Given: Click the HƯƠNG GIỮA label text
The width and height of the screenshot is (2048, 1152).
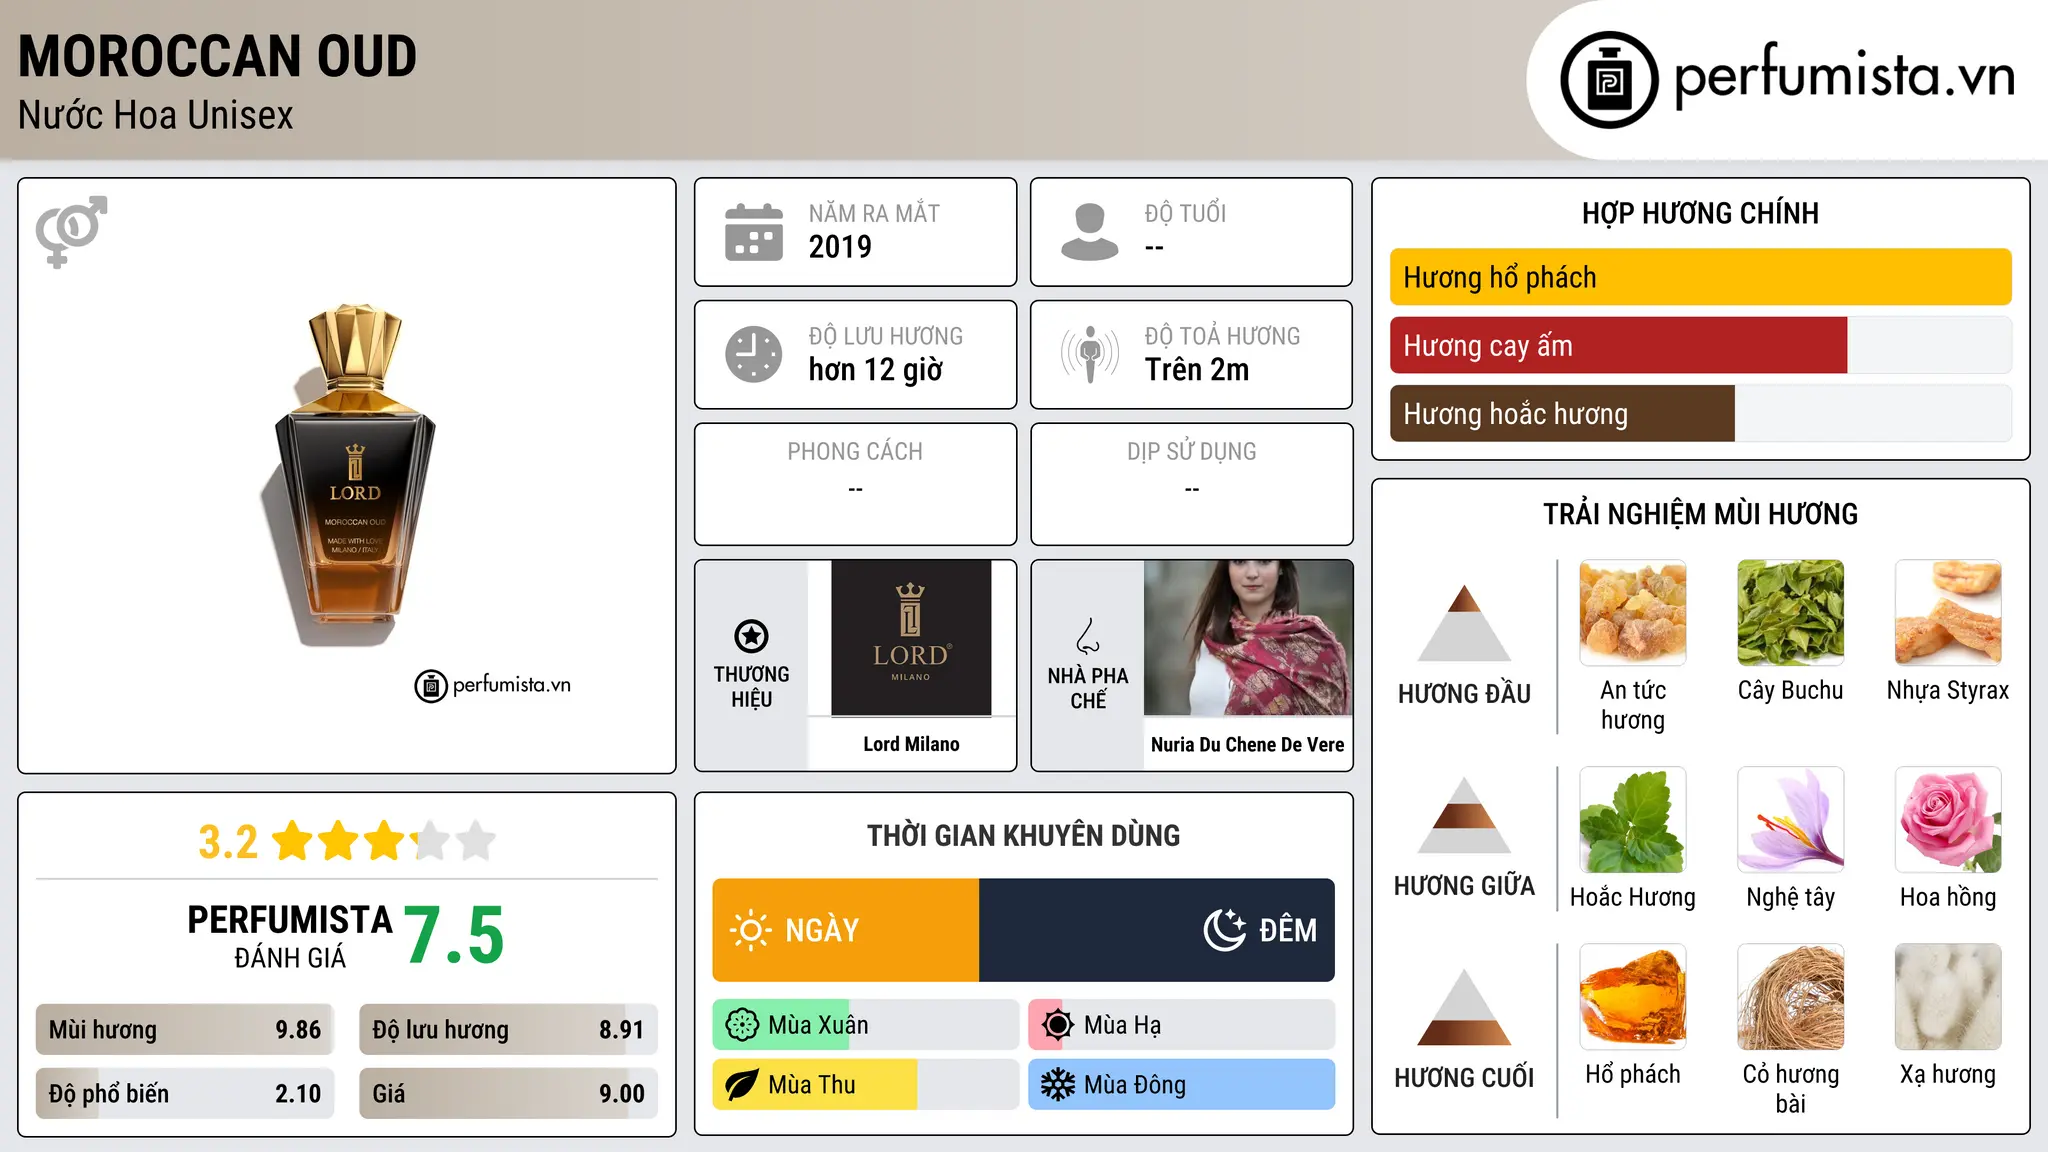Looking at the screenshot, I should [x=1464, y=885].
